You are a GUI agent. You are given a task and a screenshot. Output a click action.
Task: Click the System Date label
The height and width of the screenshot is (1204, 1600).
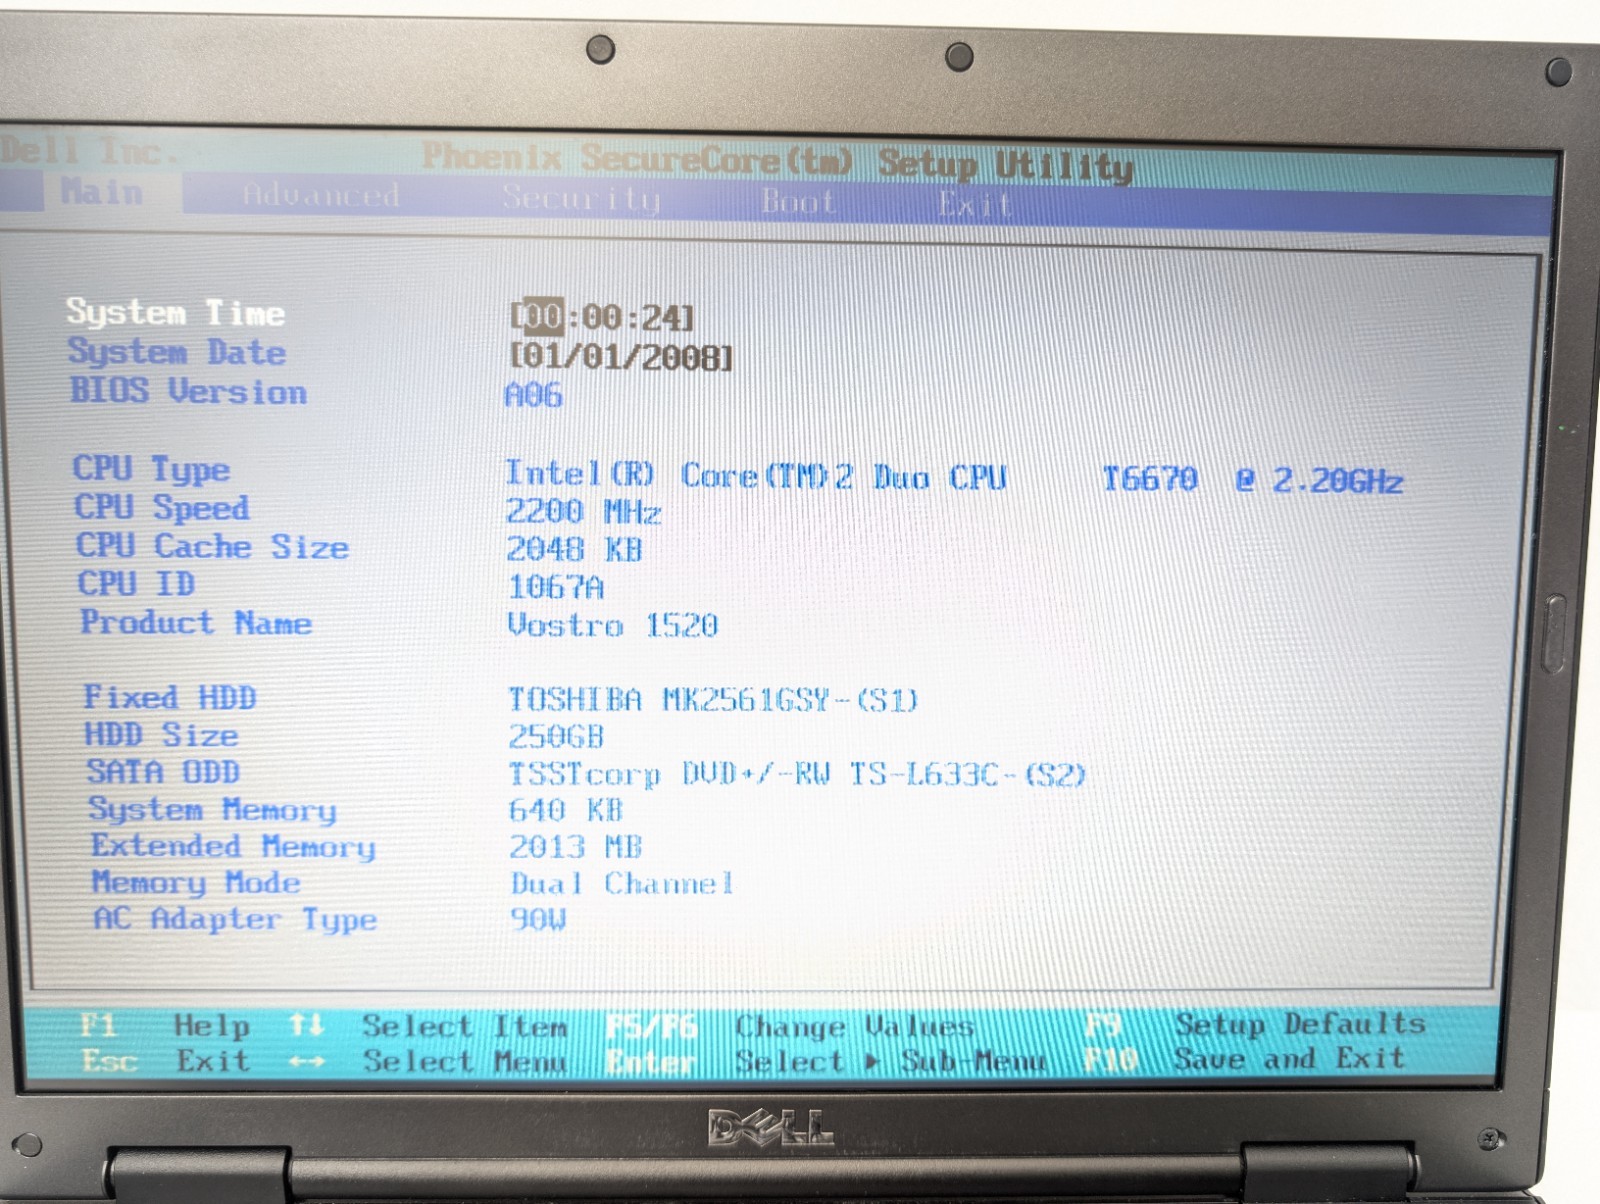[x=177, y=352]
